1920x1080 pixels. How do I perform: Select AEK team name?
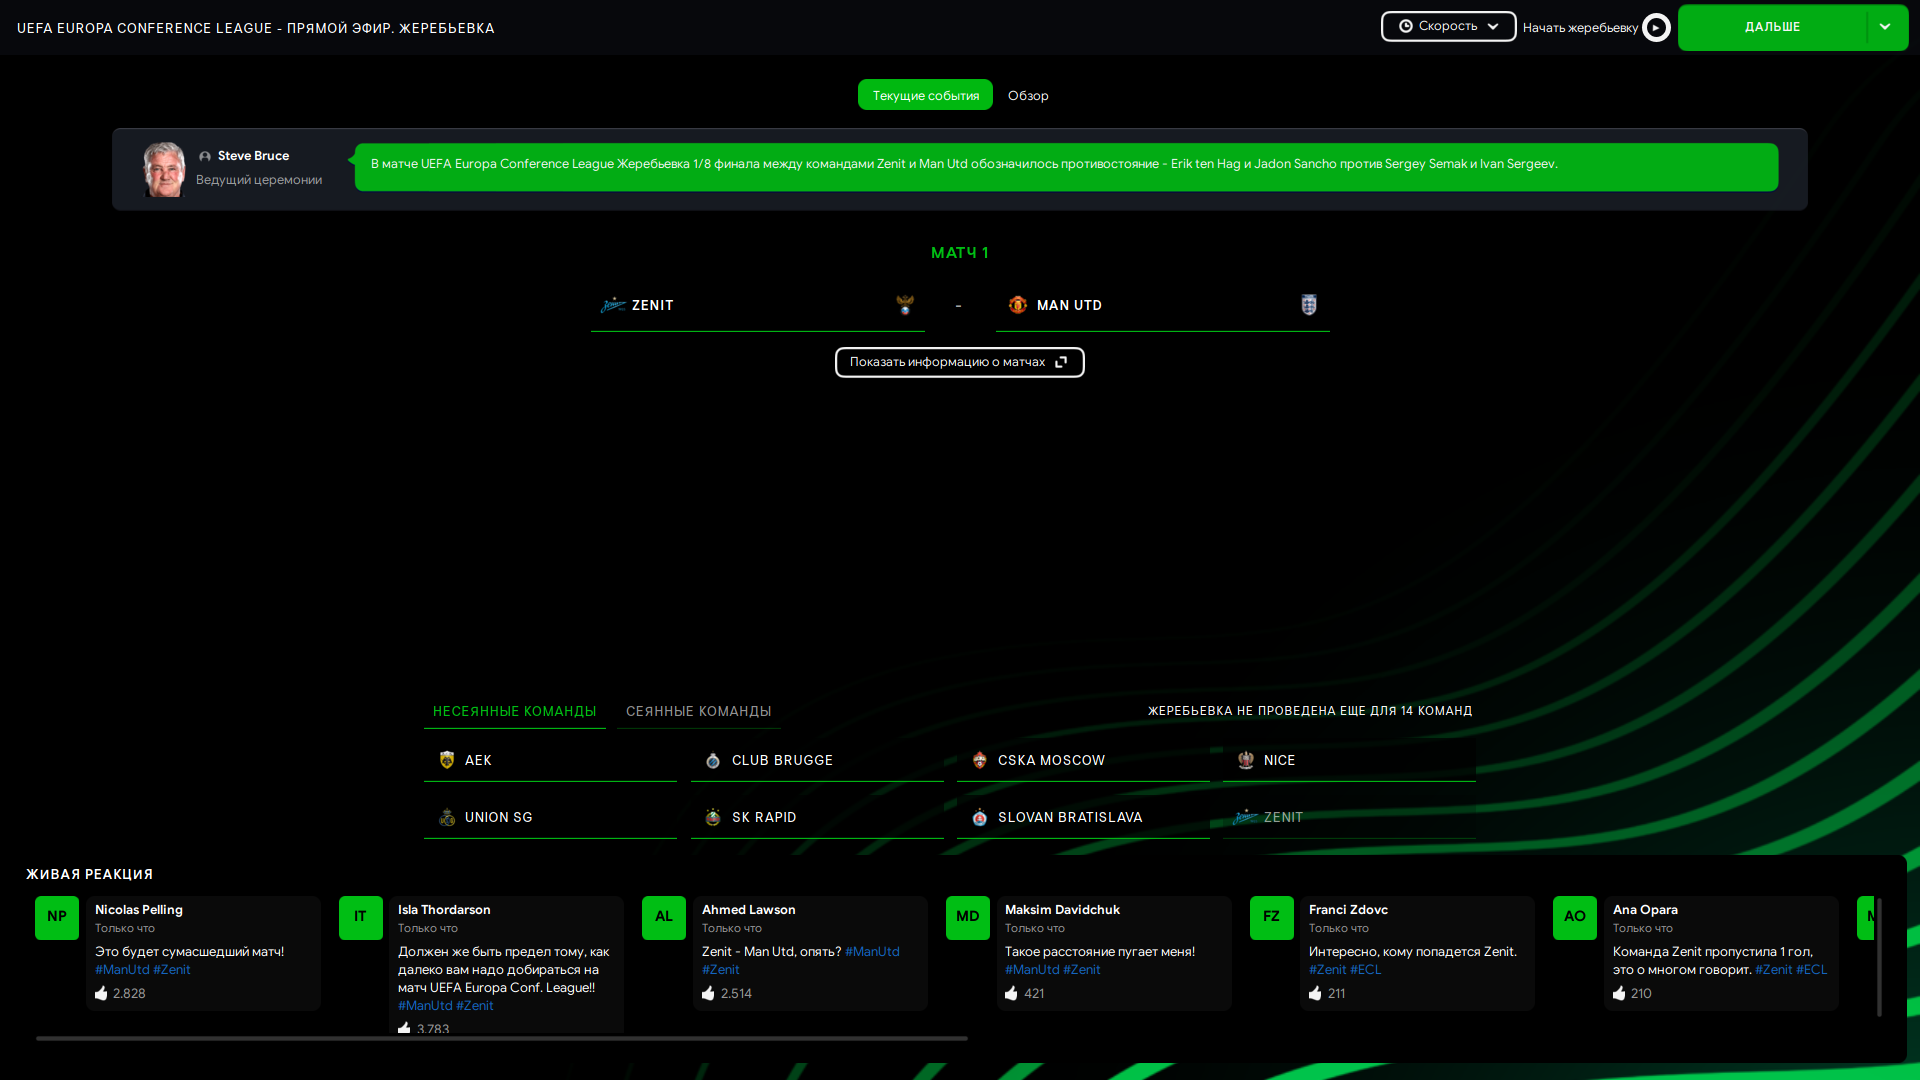[x=478, y=760]
